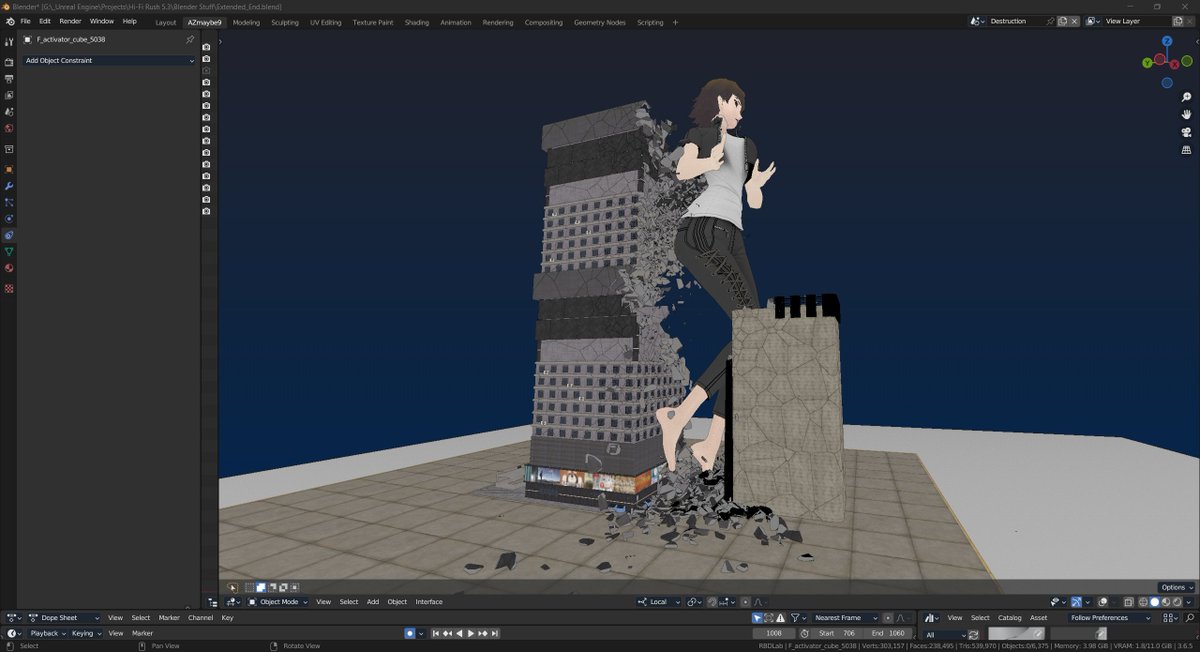Open the viewport Add menu

point(373,602)
